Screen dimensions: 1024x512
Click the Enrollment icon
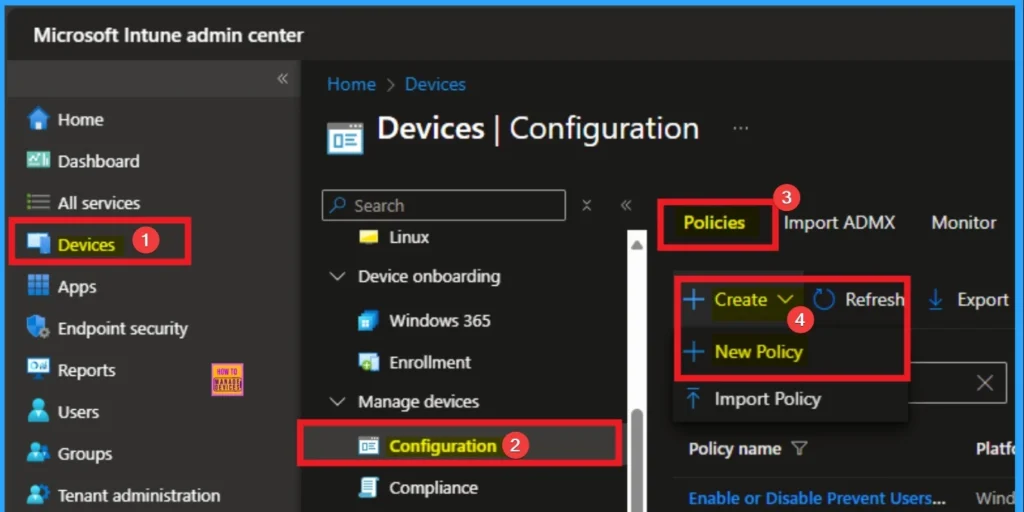pyautogui.click(x=369, y=362)
